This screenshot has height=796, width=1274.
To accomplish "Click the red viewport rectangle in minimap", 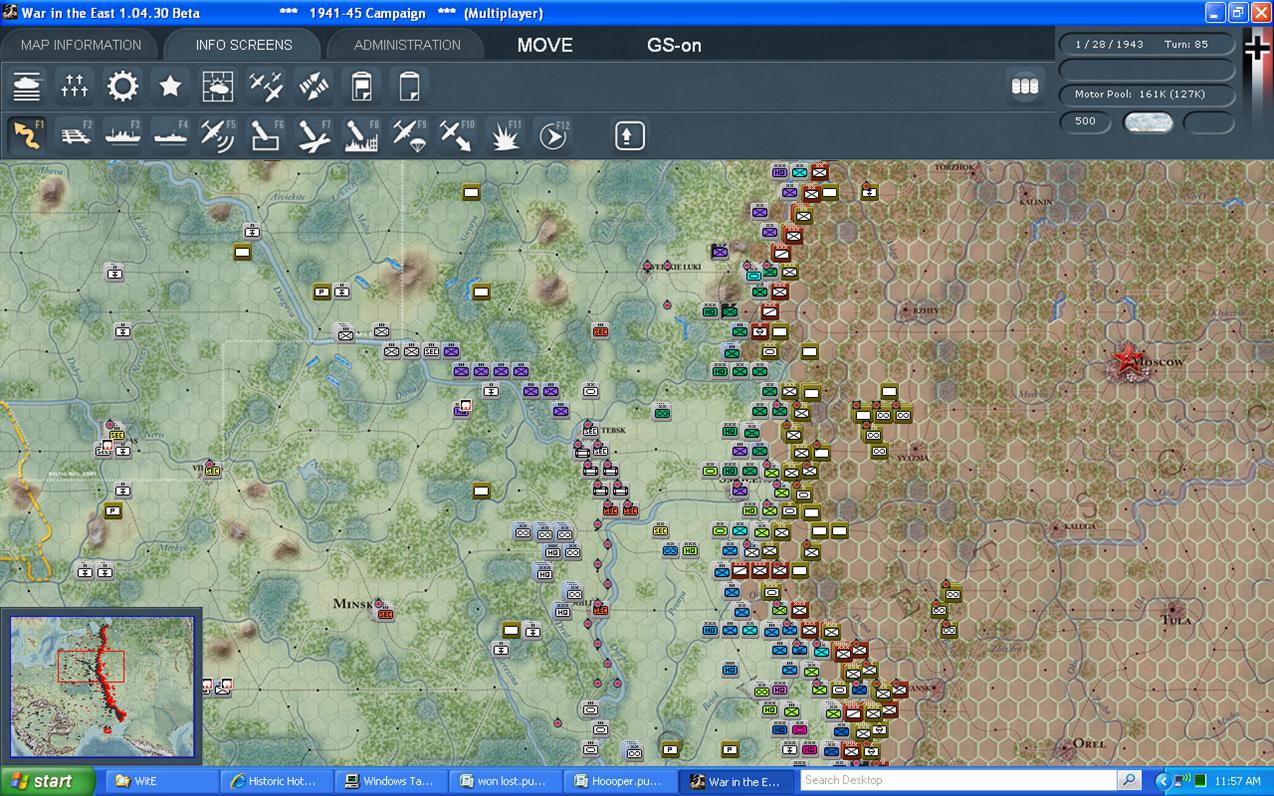I will (x=90, y=666).
